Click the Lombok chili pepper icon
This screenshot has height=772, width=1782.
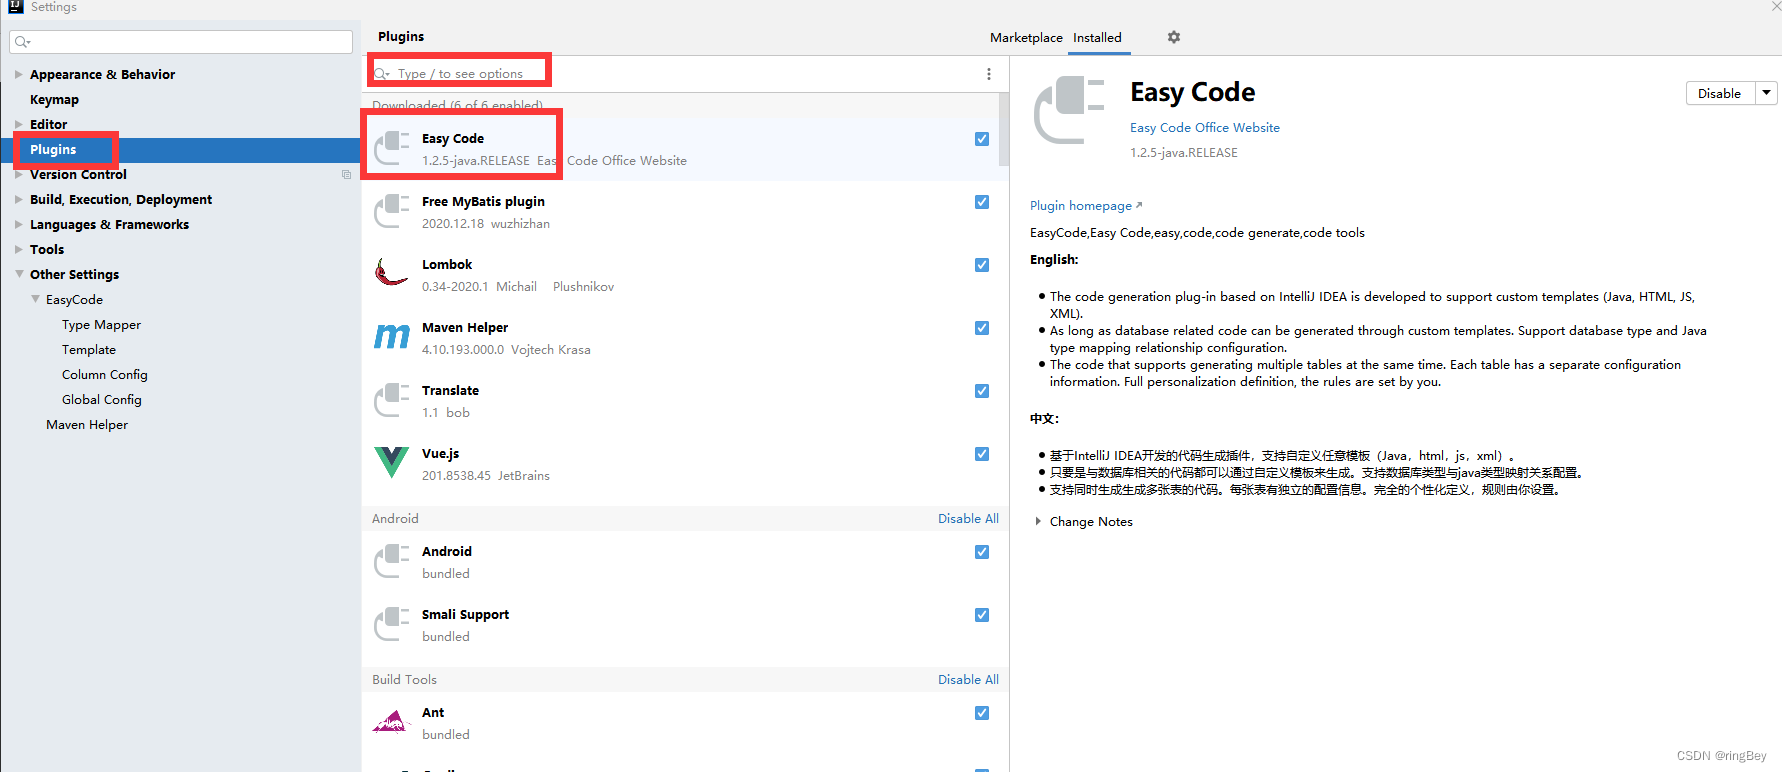391,272
